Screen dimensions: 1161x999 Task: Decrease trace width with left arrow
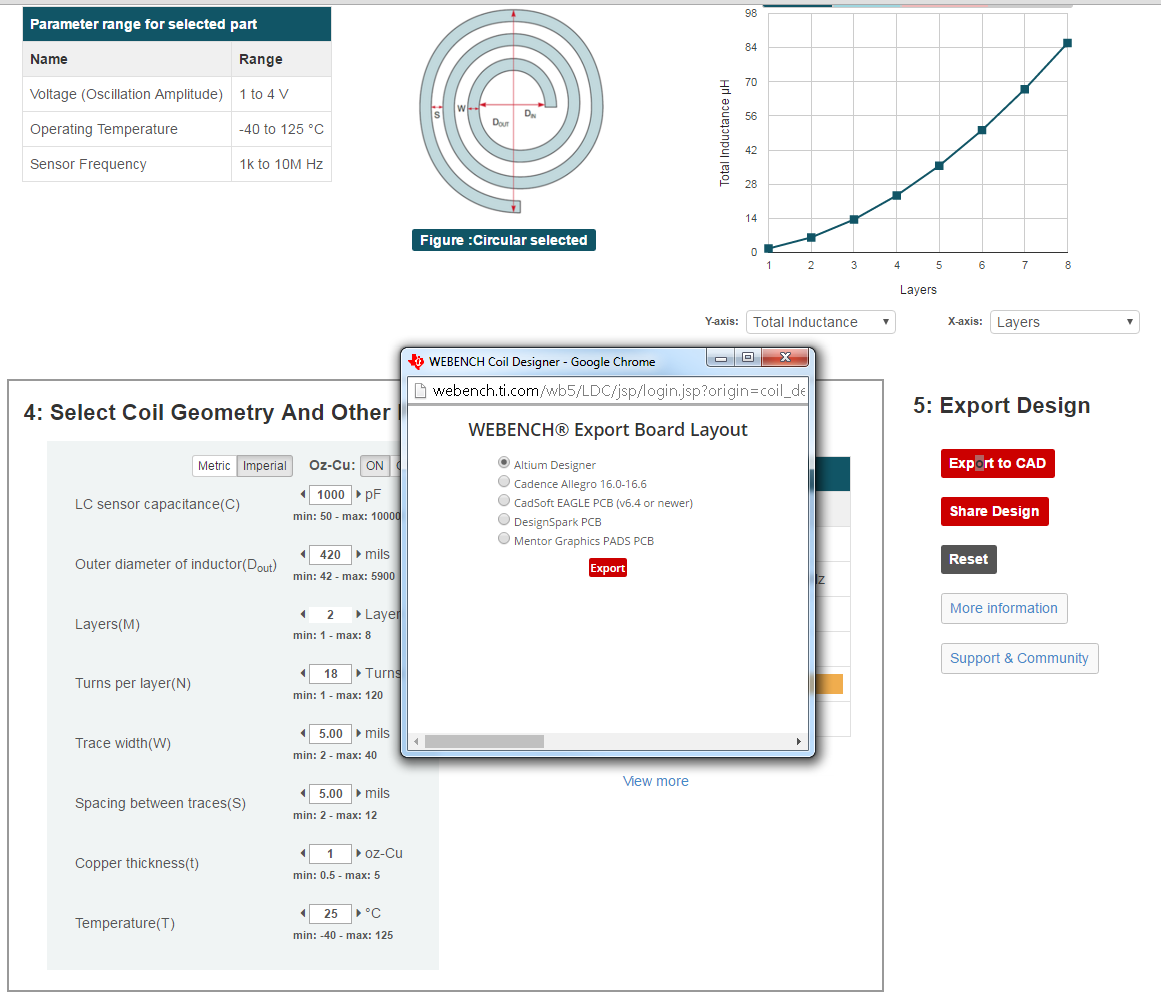[303, 733]
